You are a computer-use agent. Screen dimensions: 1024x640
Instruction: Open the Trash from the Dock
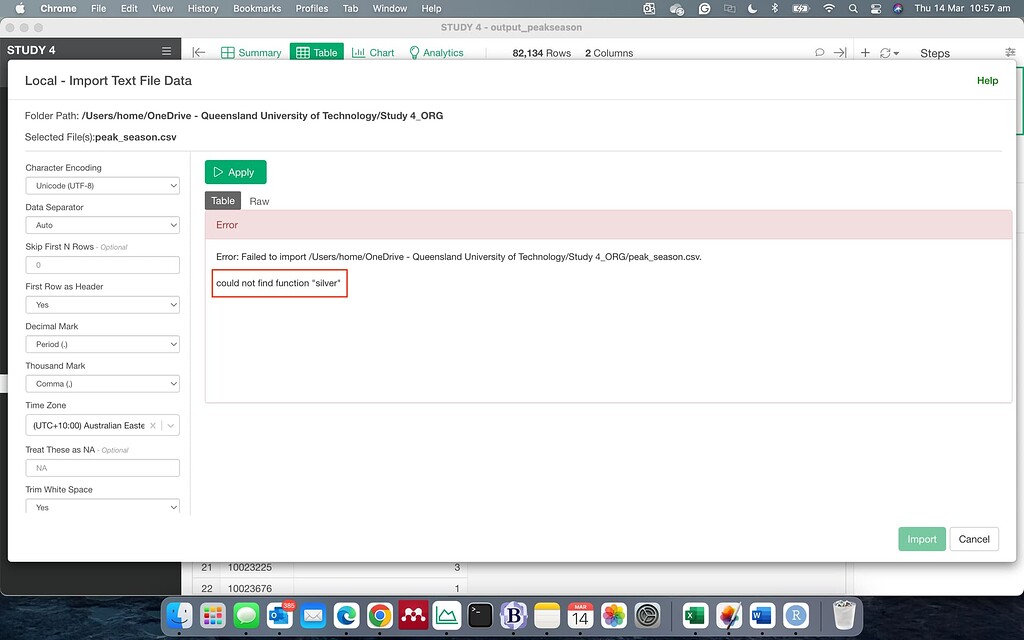click(x=843, y=615)
